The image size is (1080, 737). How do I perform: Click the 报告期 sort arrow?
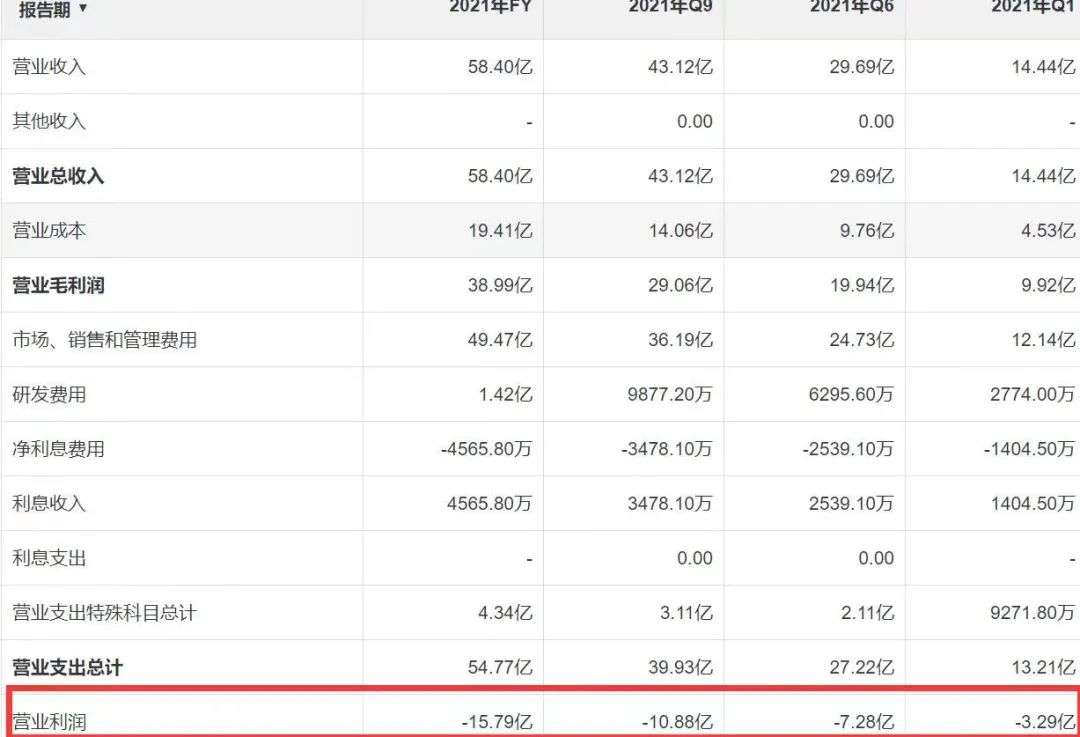[83, 8]
